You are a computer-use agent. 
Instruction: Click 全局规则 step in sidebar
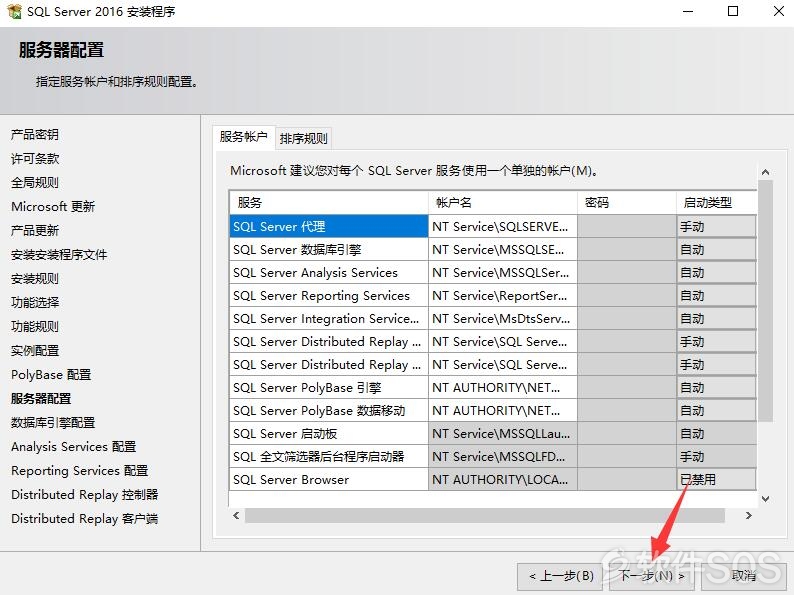pyautogui.click(x=35, y=182)
